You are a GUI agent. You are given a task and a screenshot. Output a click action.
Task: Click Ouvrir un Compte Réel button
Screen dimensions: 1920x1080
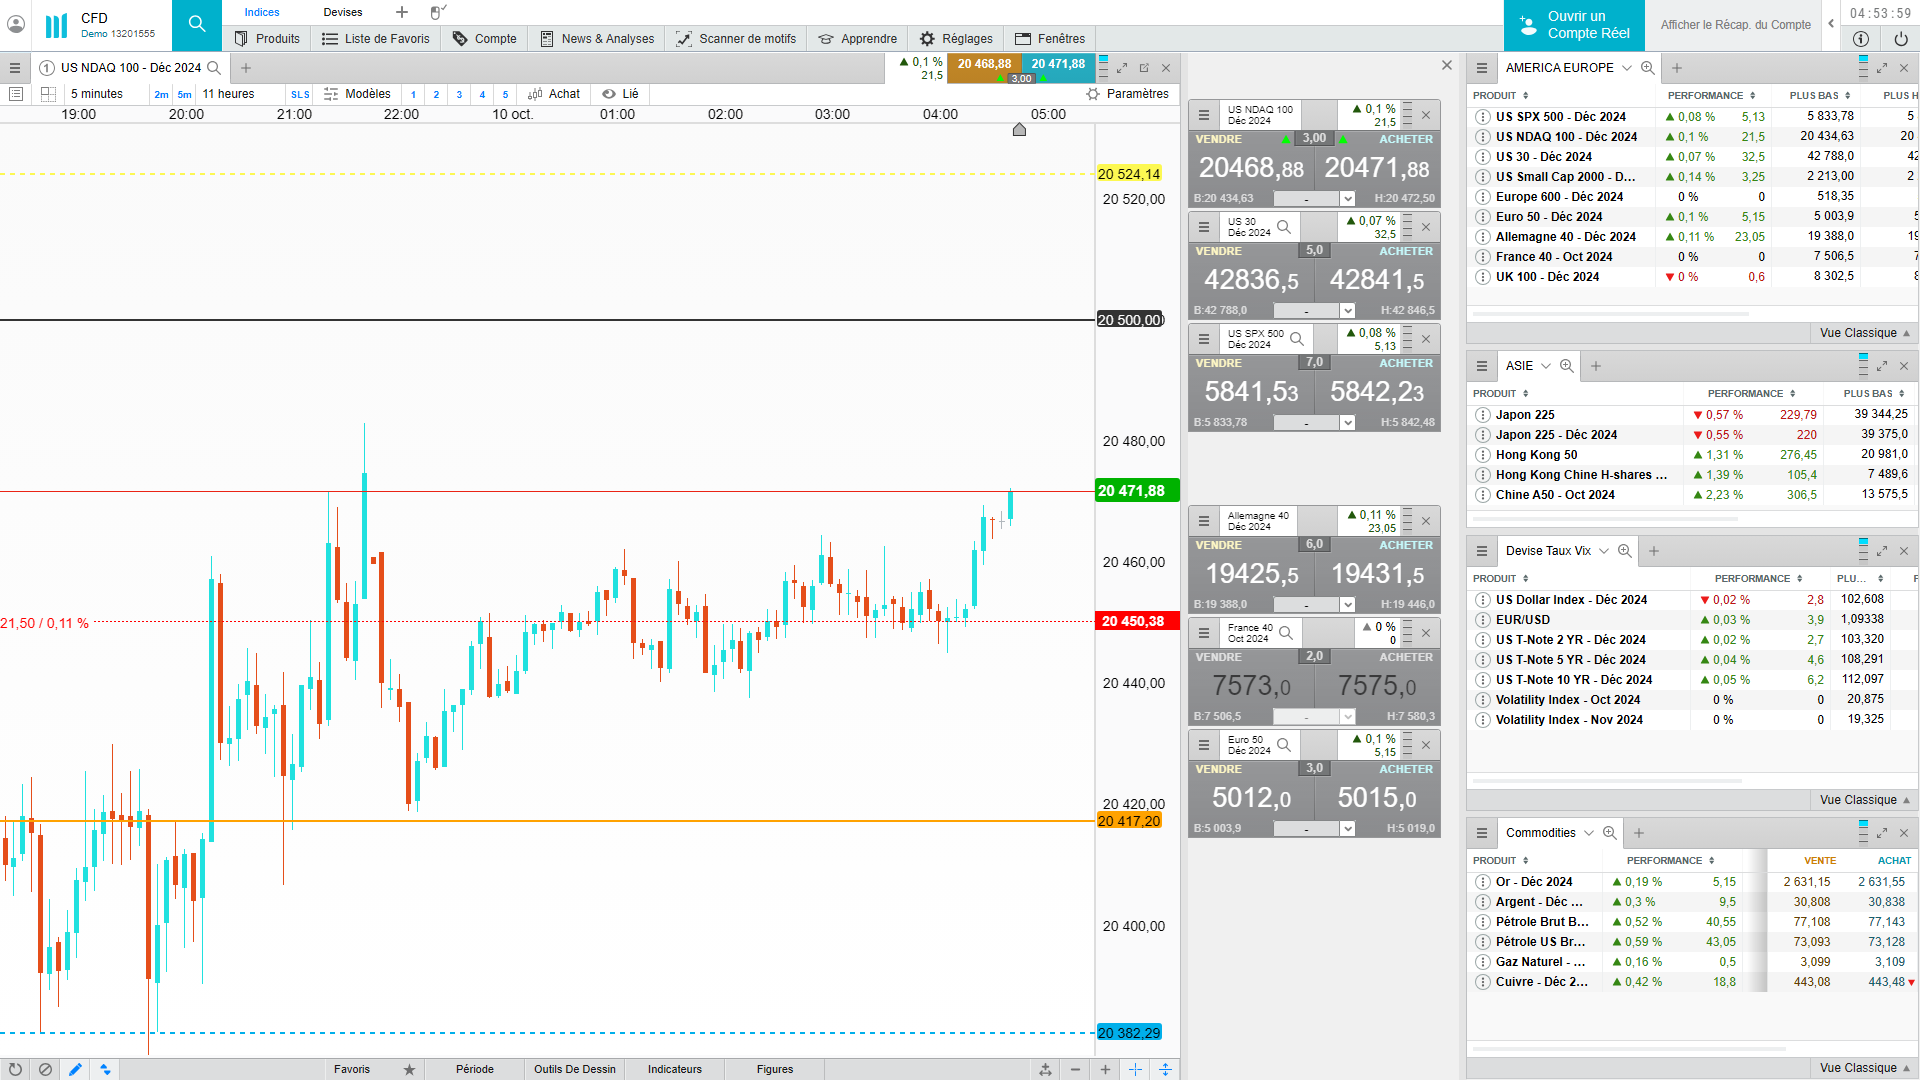[1574, 25]
